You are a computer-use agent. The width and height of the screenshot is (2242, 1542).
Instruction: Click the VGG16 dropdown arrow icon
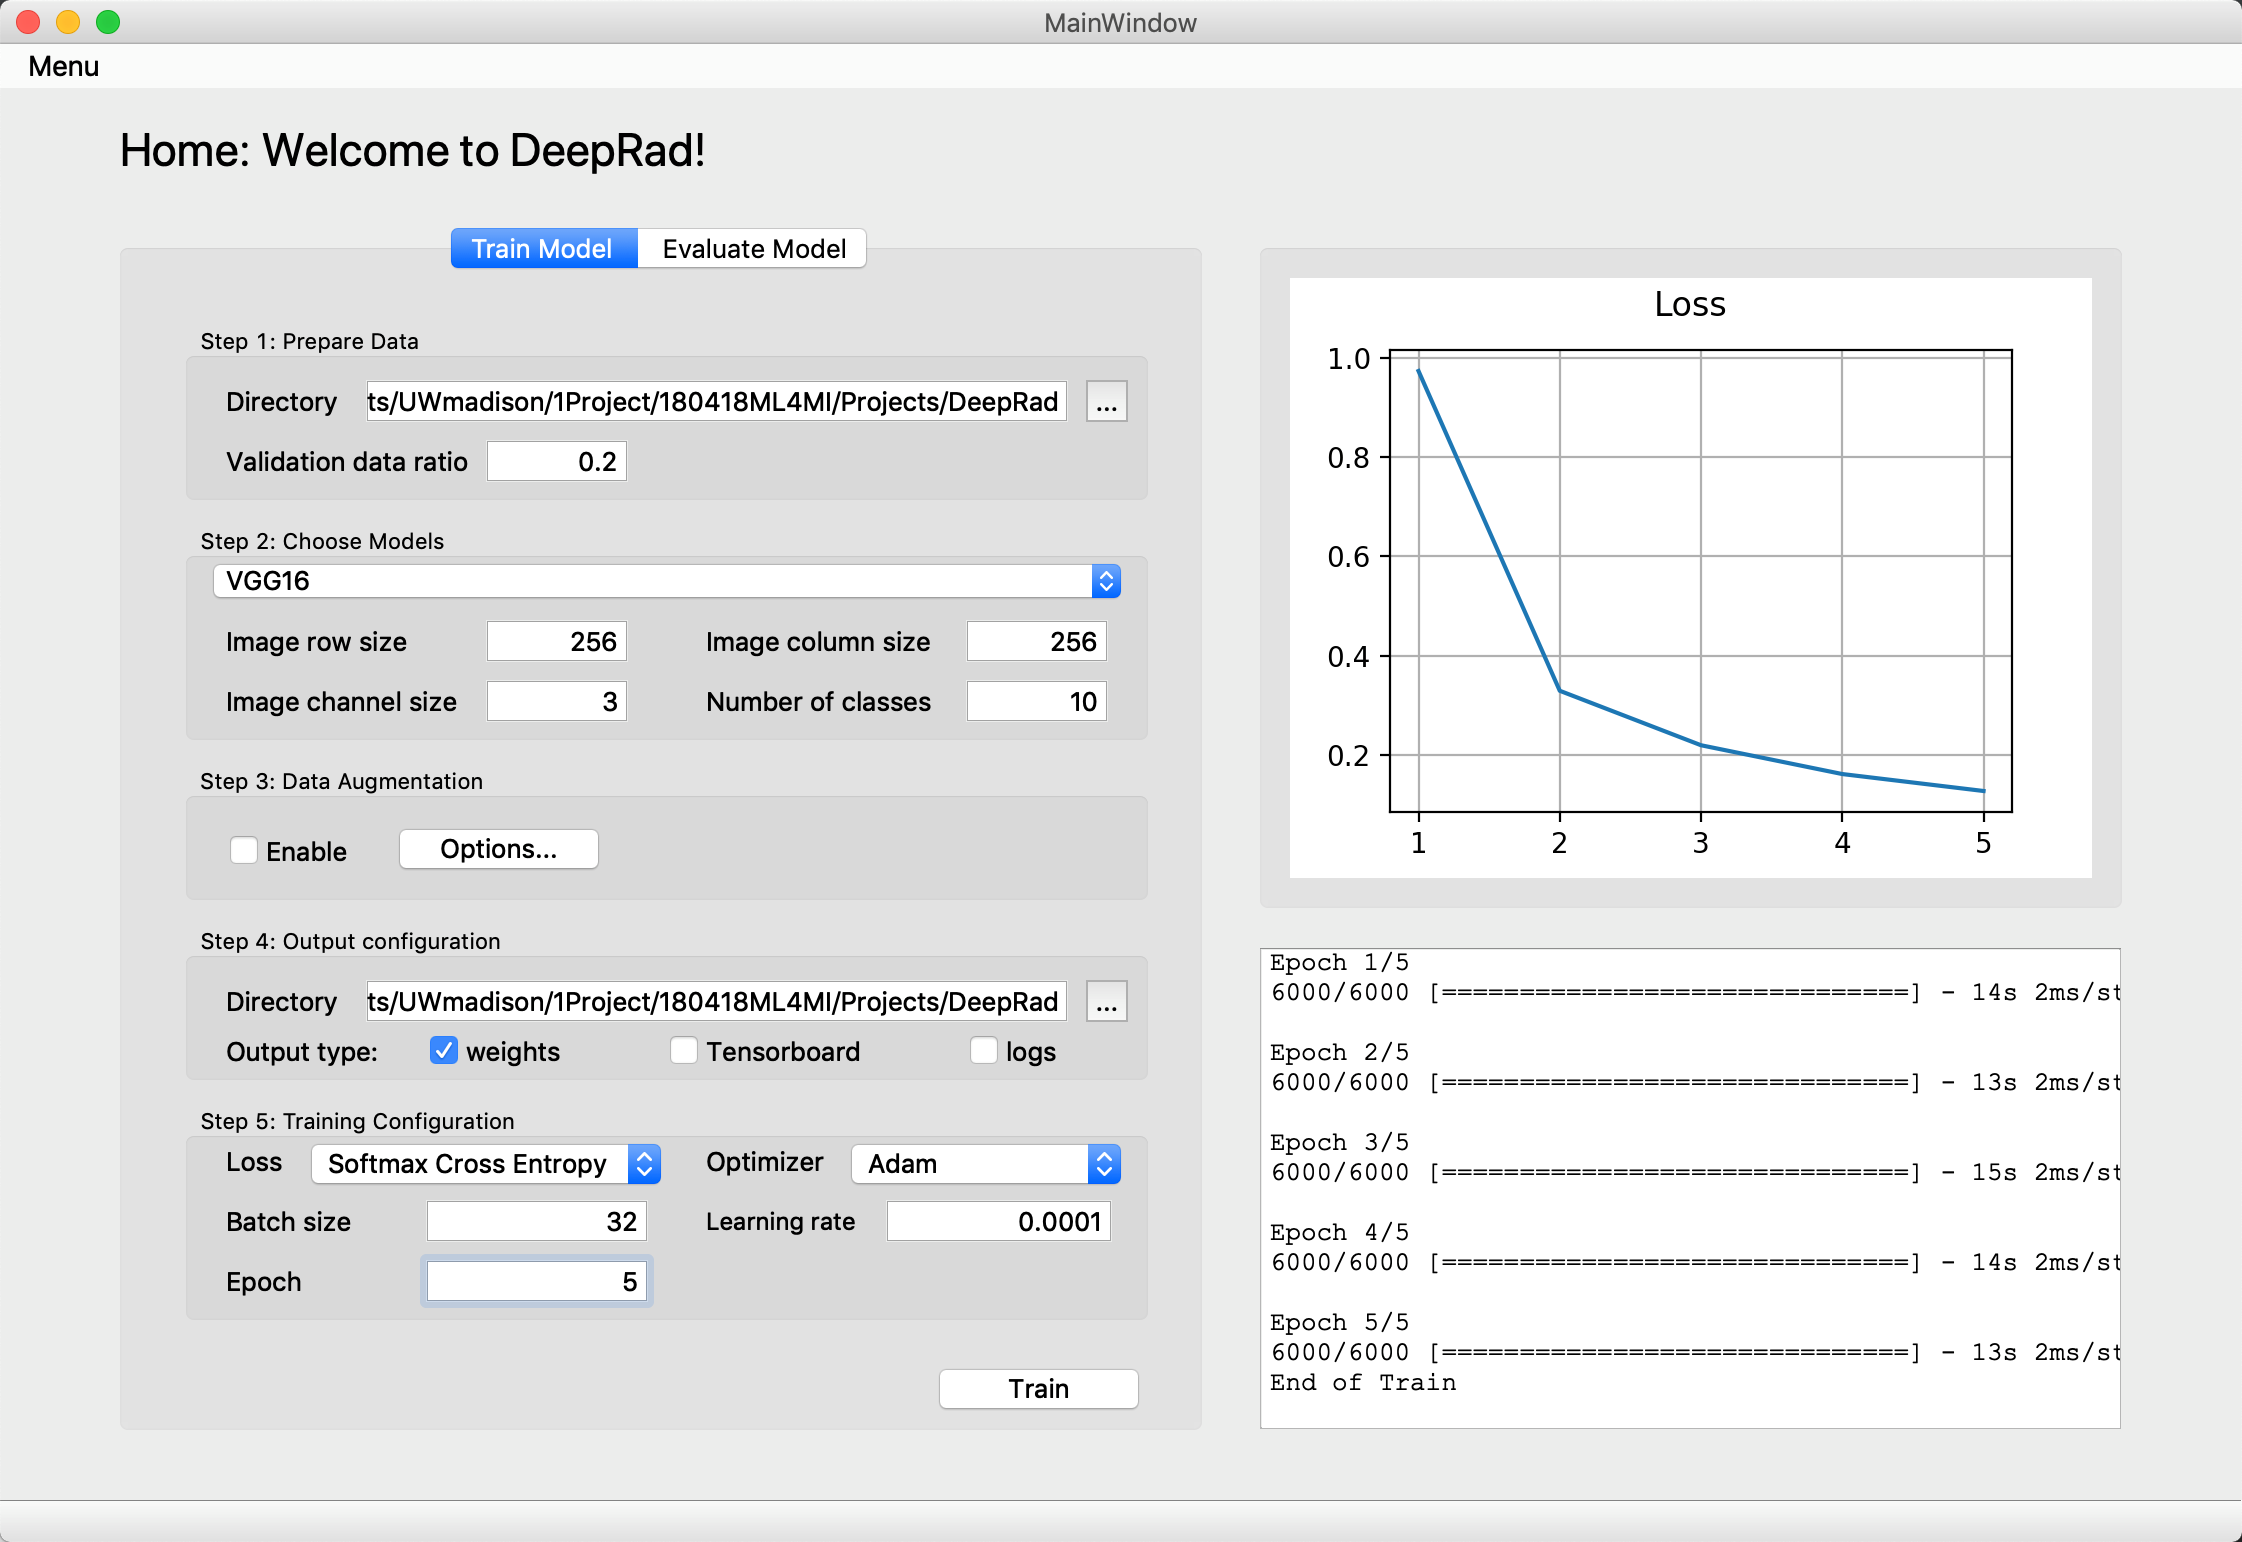pos(1105,581)
